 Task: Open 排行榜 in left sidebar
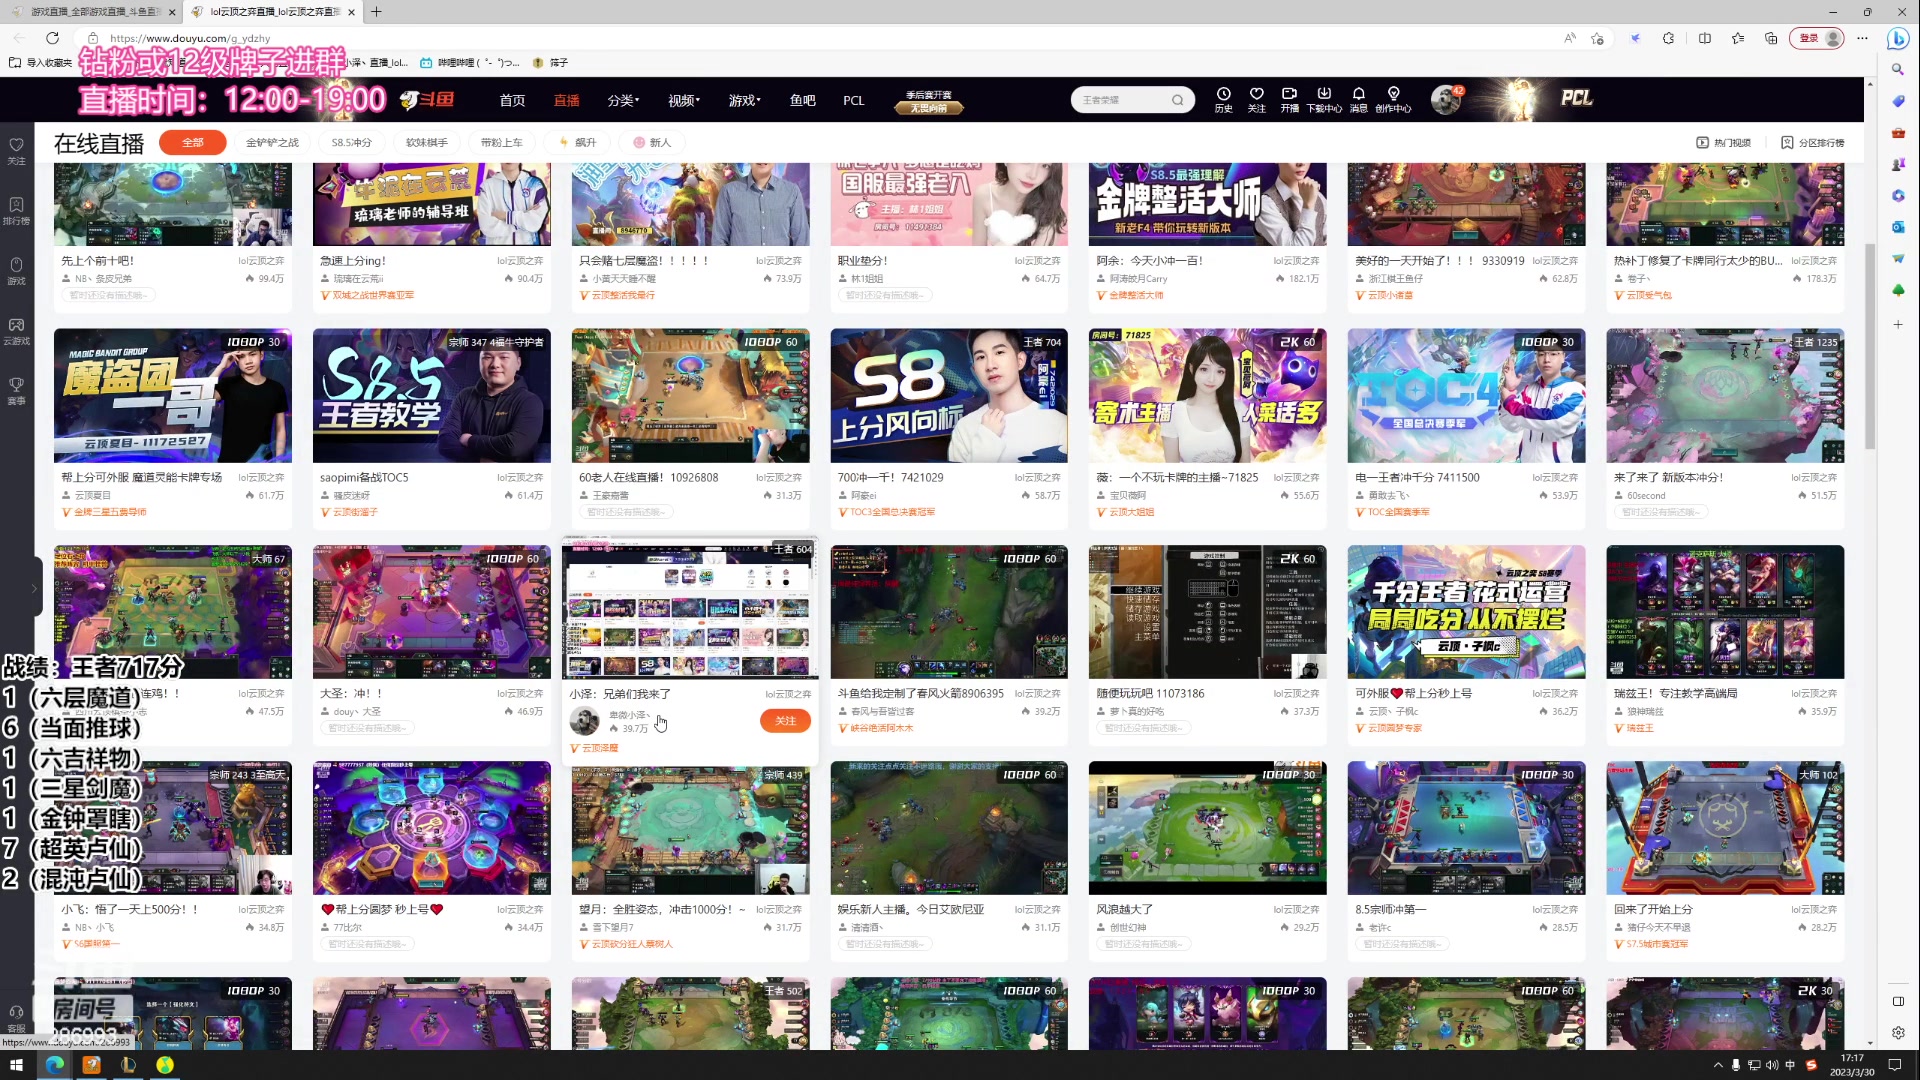coord(16,210)
